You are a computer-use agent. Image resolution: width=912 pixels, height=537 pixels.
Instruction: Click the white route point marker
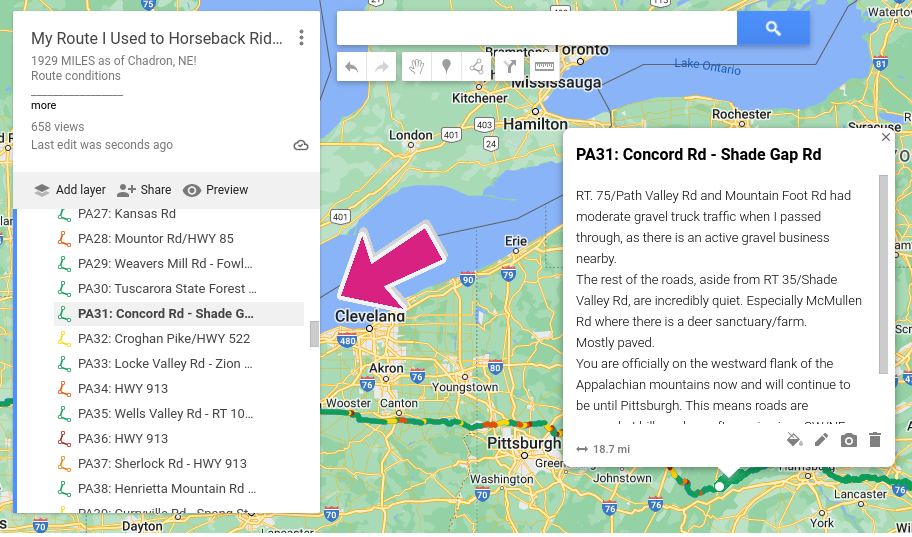(719, 486)
